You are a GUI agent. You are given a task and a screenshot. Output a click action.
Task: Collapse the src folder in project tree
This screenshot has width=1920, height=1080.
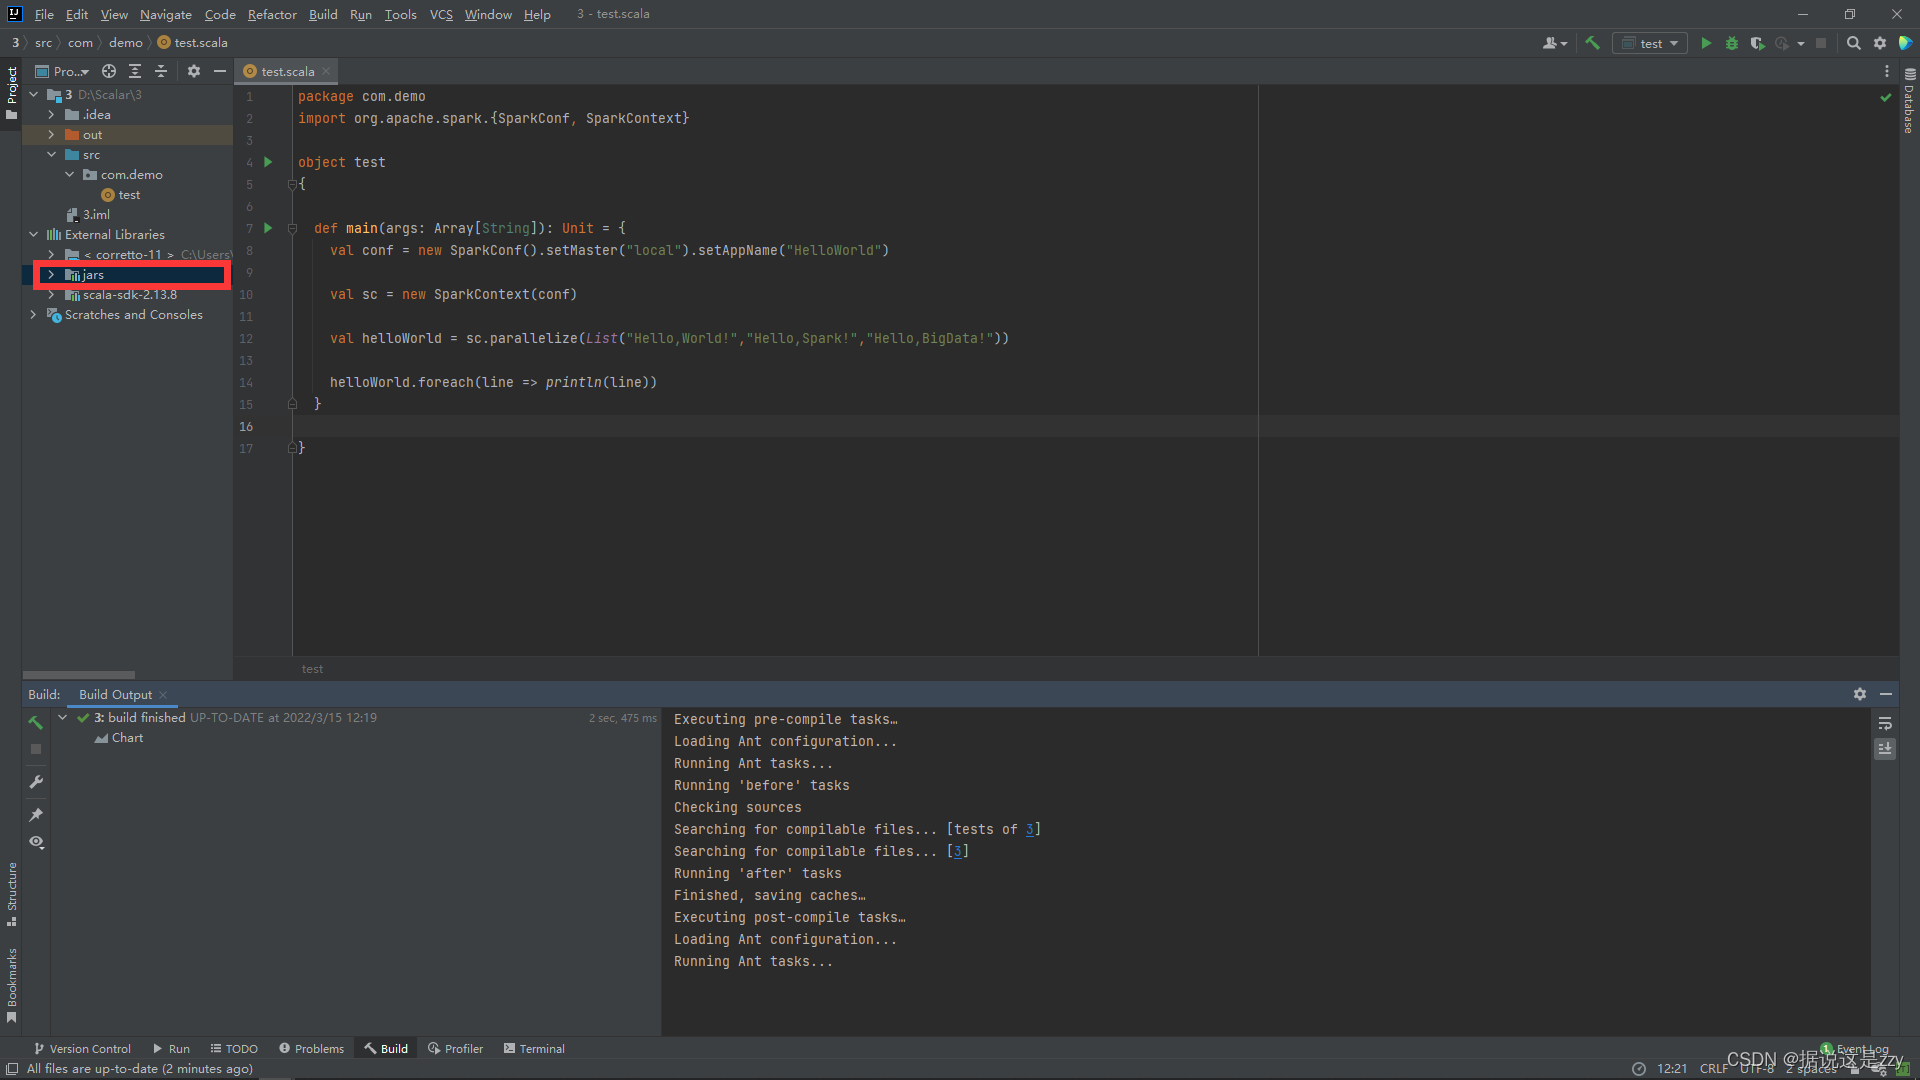[x=51, y=155]
